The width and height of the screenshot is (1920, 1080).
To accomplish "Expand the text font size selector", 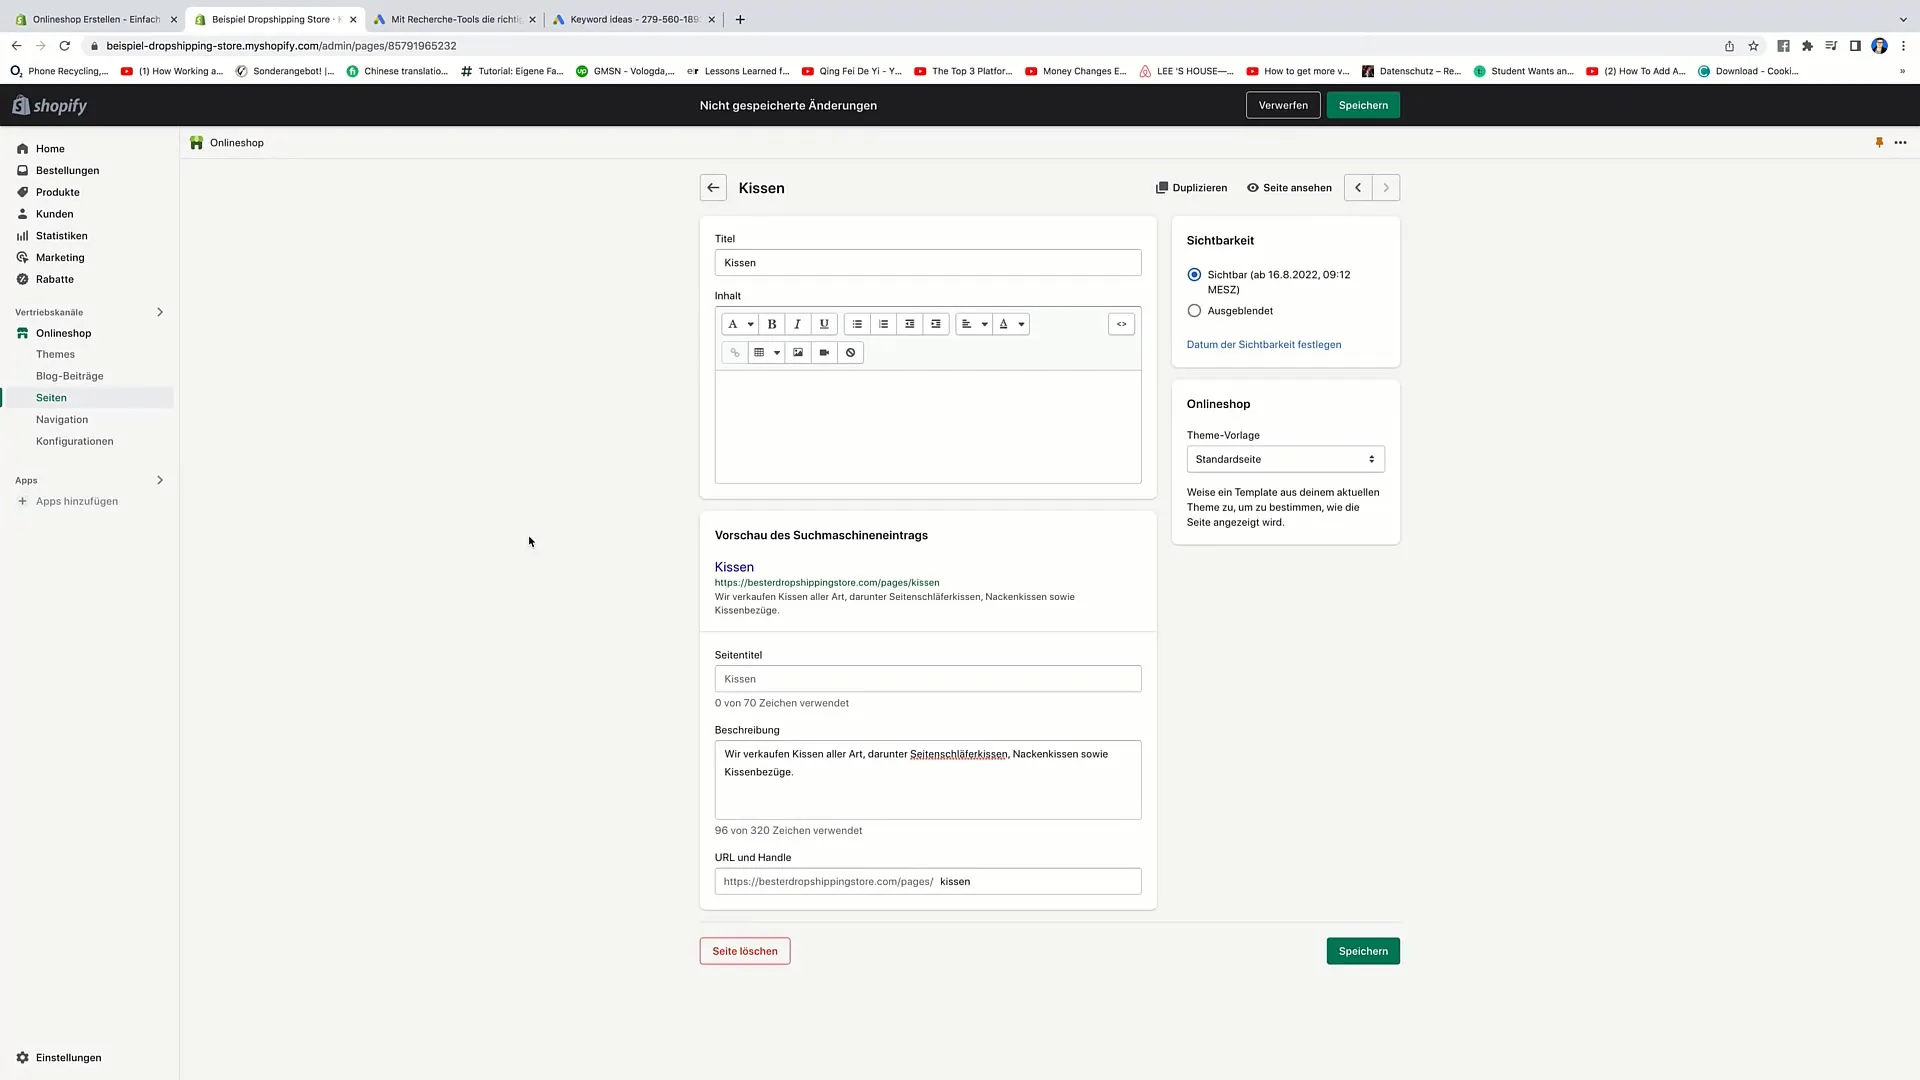I will pyautogui.click(x=749, y=323).
